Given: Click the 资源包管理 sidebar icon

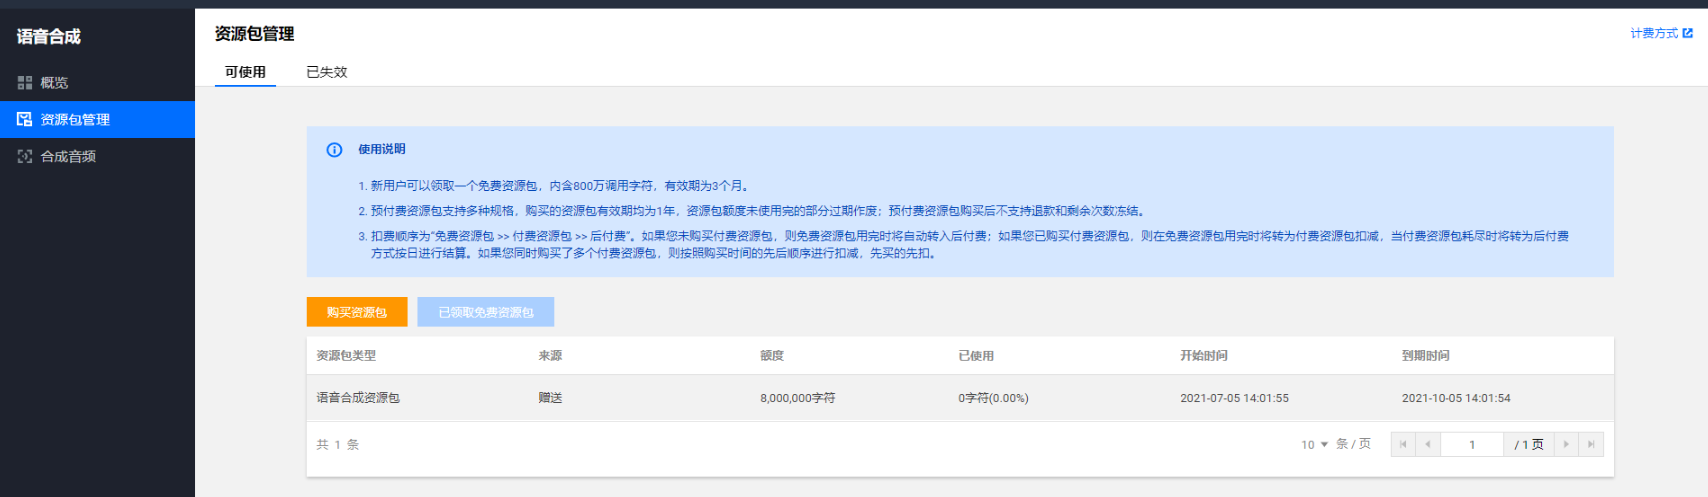Looking at the screenshot, I should [x=25, y=119].
